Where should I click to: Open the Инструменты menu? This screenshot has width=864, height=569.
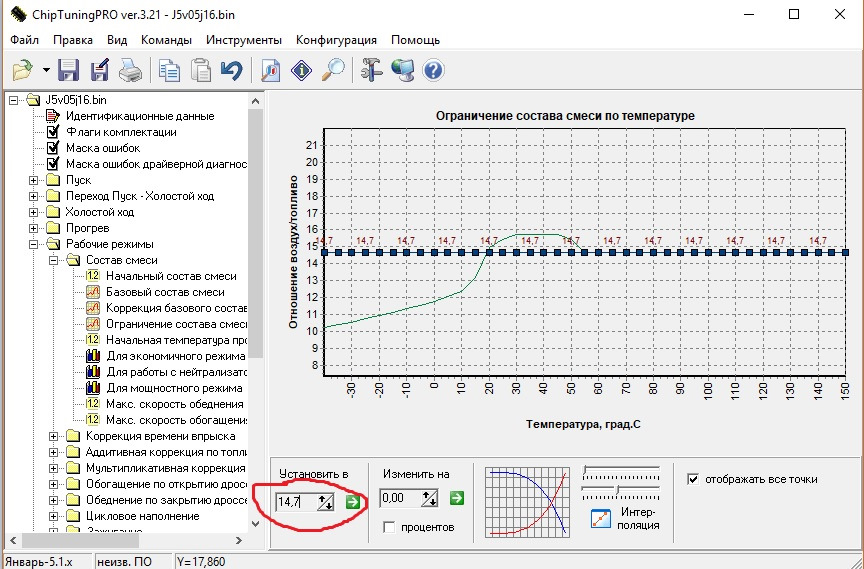244,40
